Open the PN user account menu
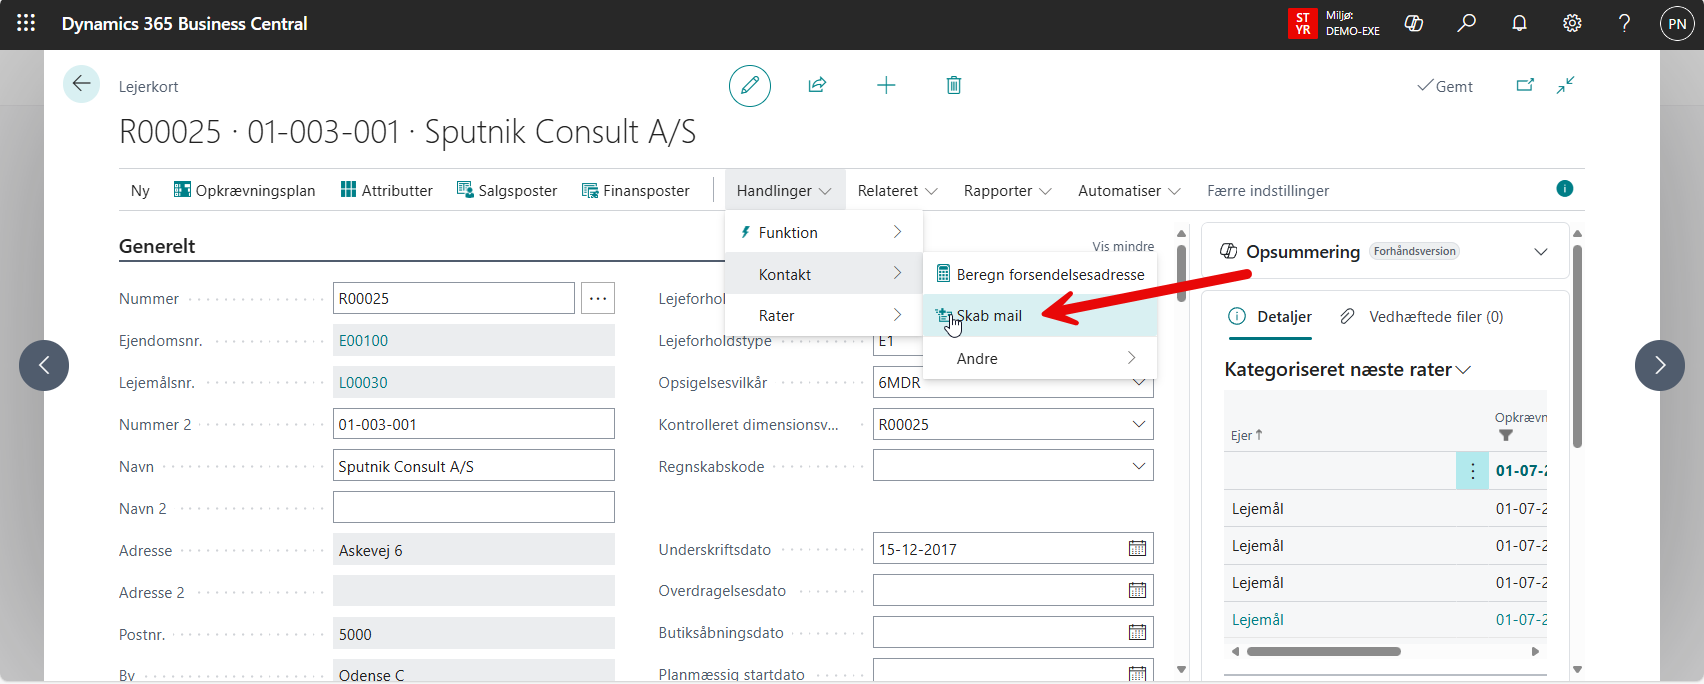This screenshot has width=1704, height=684. click(x=1677, y=24)
